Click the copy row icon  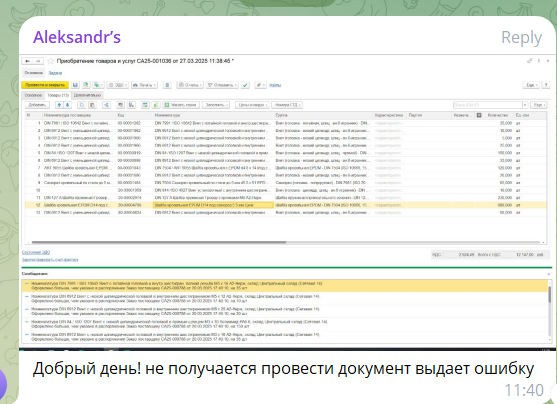tap(82, 105)
